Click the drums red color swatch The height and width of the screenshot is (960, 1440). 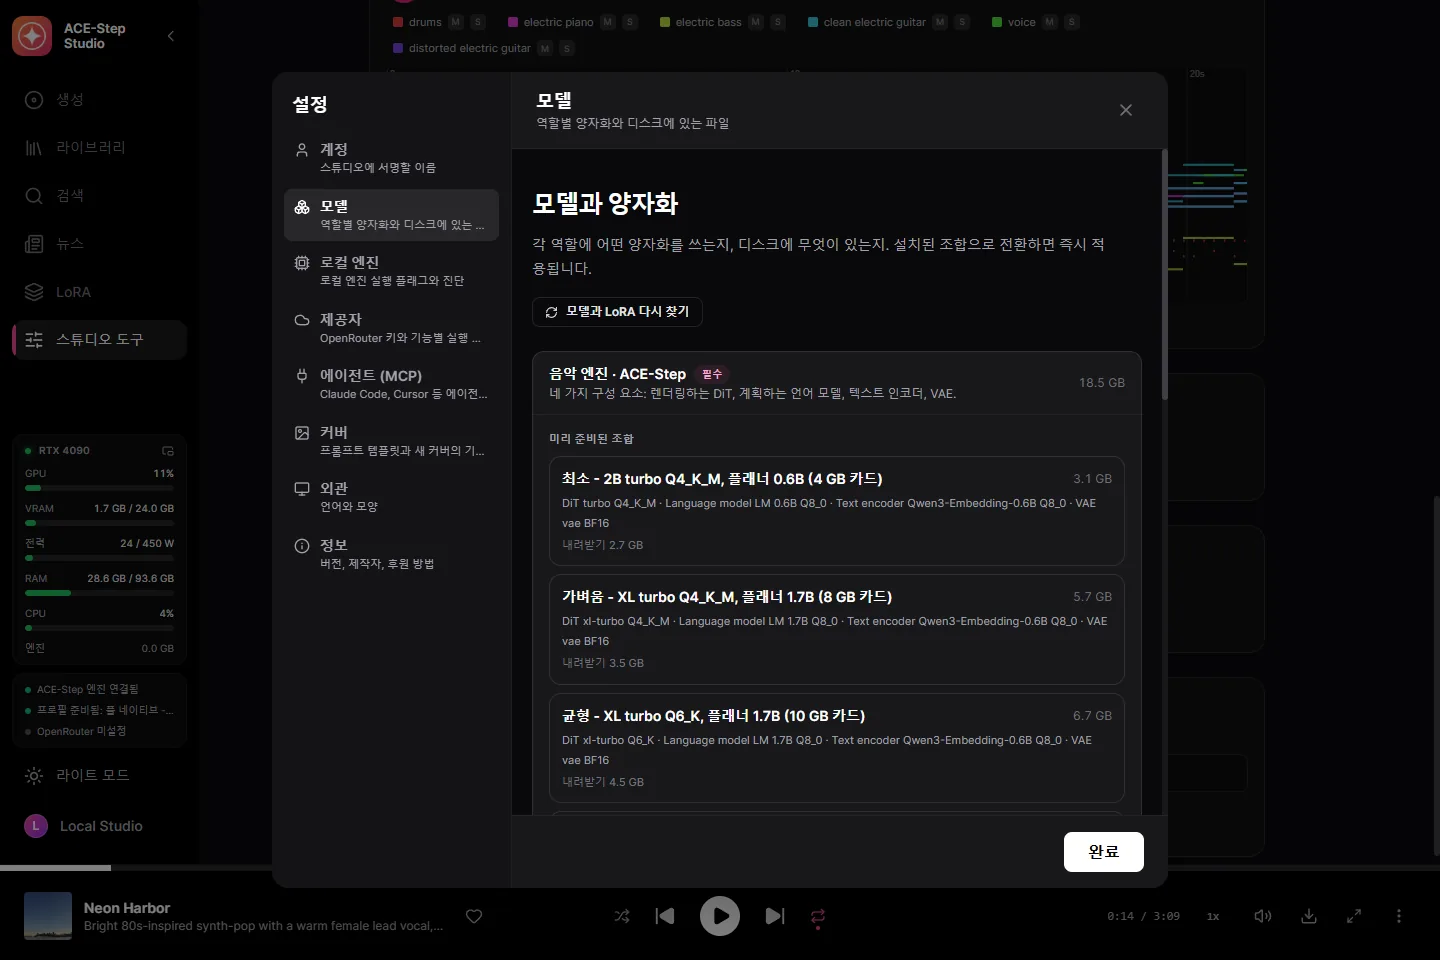point(398,22)
